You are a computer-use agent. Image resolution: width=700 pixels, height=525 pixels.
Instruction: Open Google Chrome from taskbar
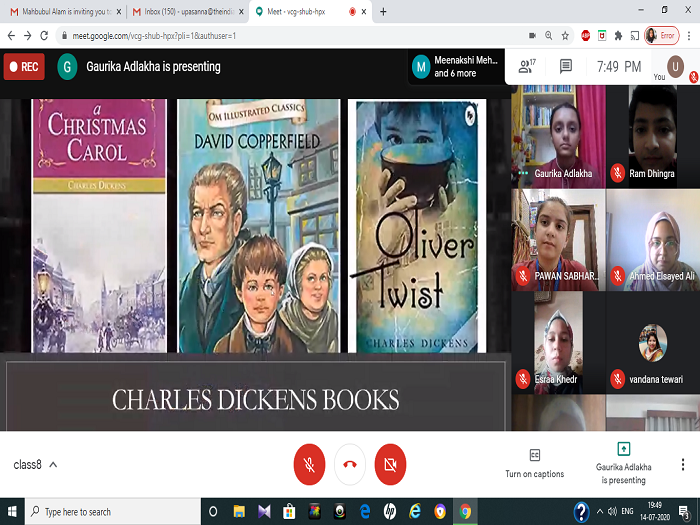(465, 512)
